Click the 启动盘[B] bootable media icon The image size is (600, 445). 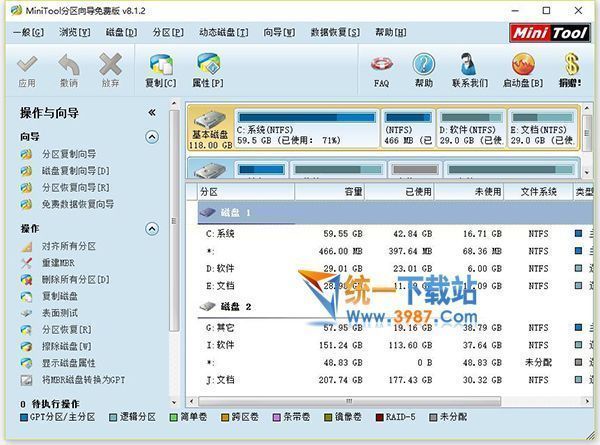(523, 65)
